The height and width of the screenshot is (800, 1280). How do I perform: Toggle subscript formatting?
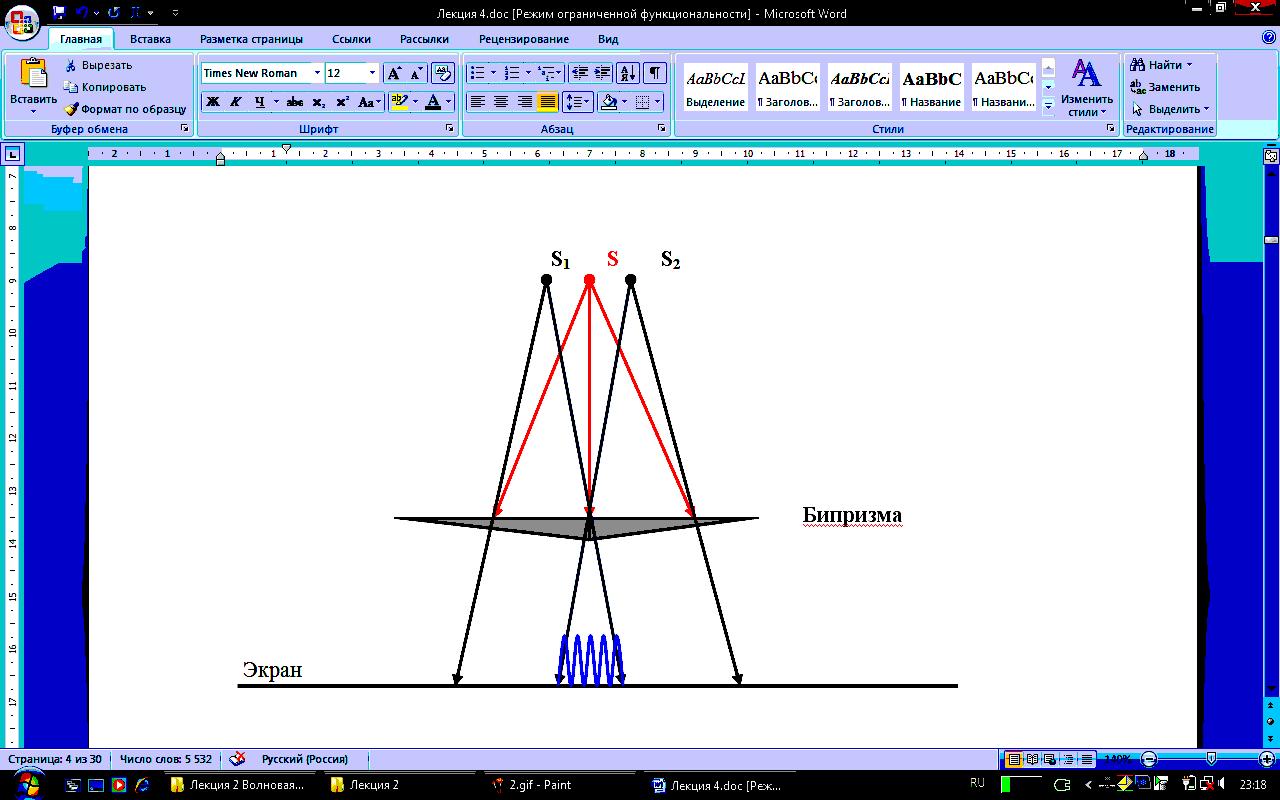click(x=318, y=102)
